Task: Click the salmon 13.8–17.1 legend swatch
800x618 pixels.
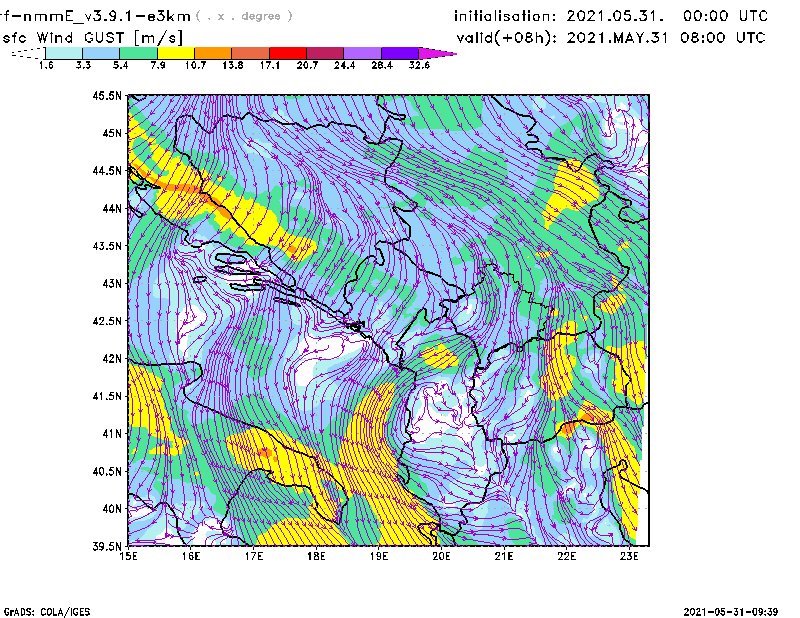Action: click(251, 53)
